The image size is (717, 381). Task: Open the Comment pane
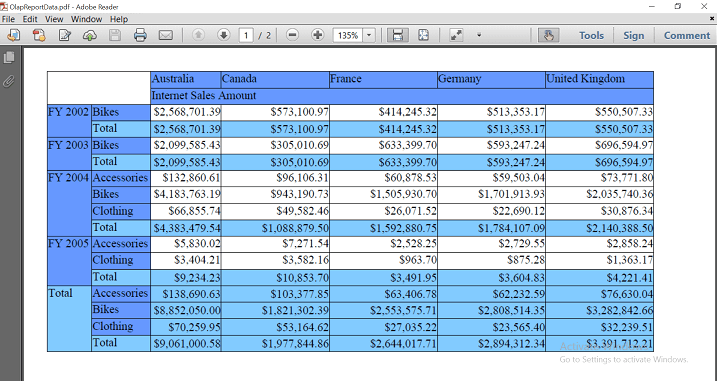tap(686, 35)
